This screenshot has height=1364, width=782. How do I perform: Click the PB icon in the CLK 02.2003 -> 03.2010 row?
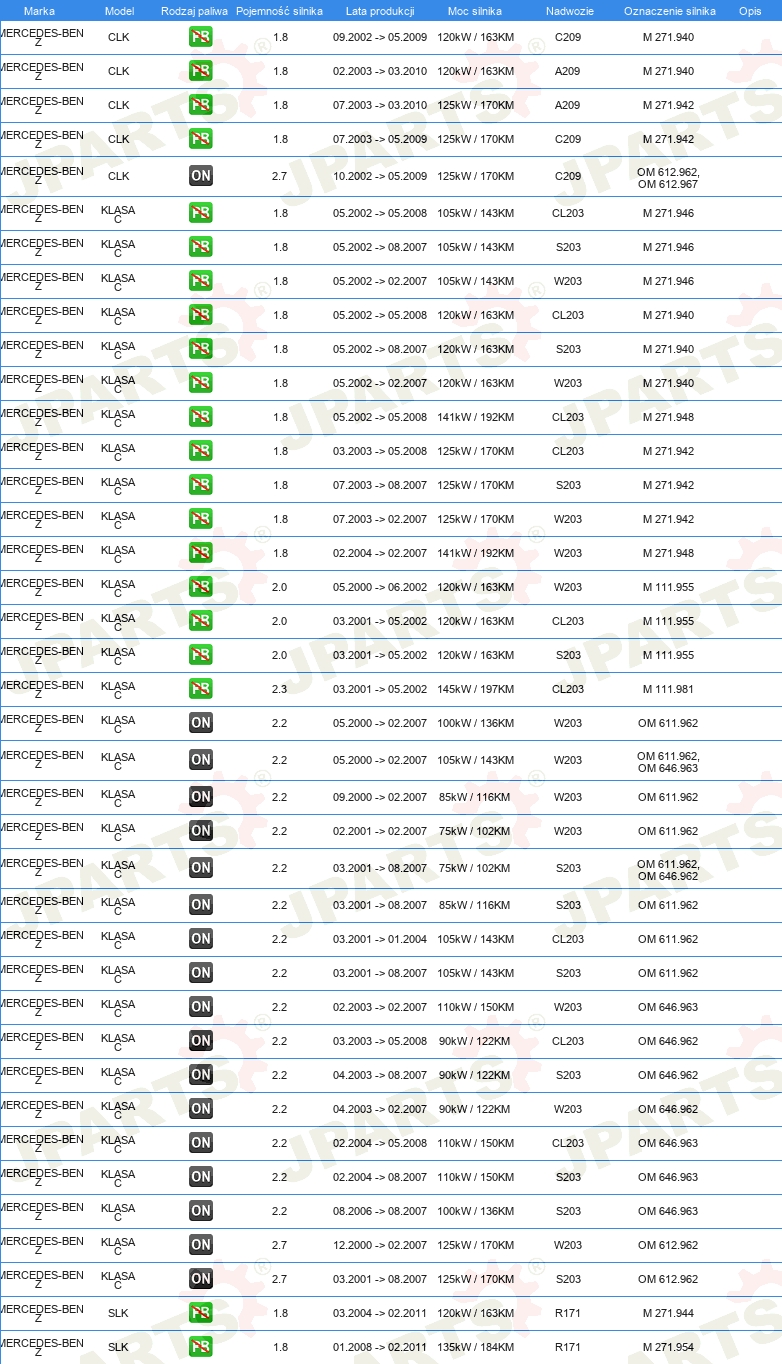click(x=200, y=71)
